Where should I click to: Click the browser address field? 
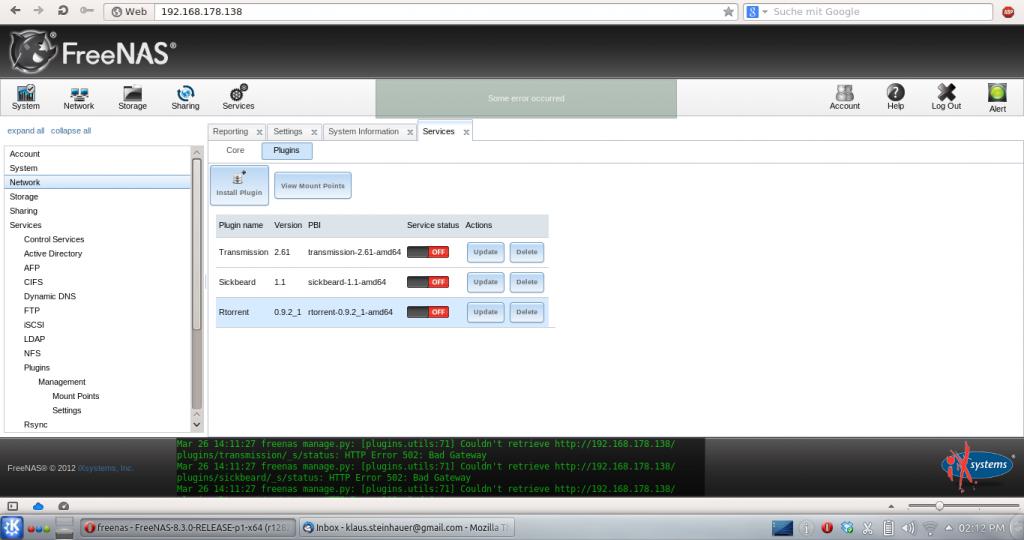(x=438, y=12)
